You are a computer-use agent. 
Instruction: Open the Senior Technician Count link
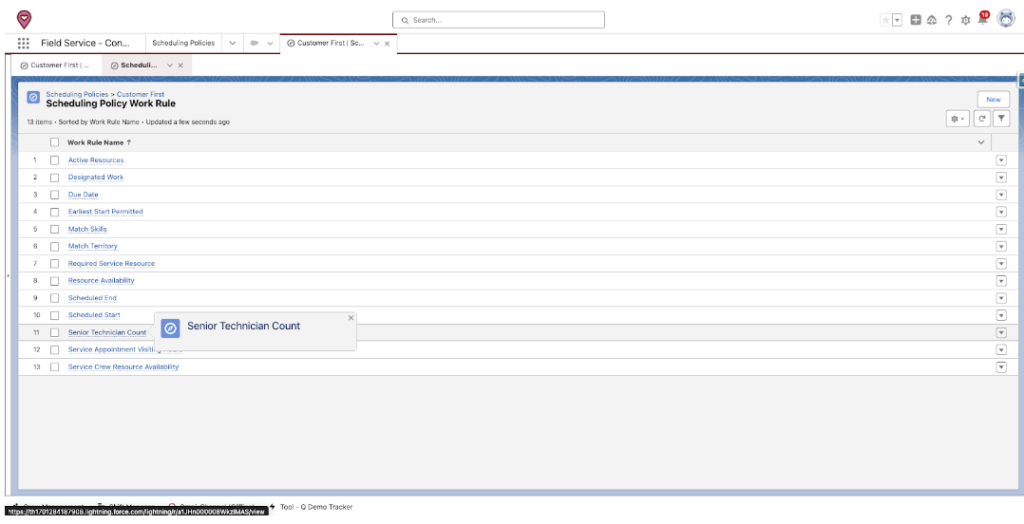(107, 333)
